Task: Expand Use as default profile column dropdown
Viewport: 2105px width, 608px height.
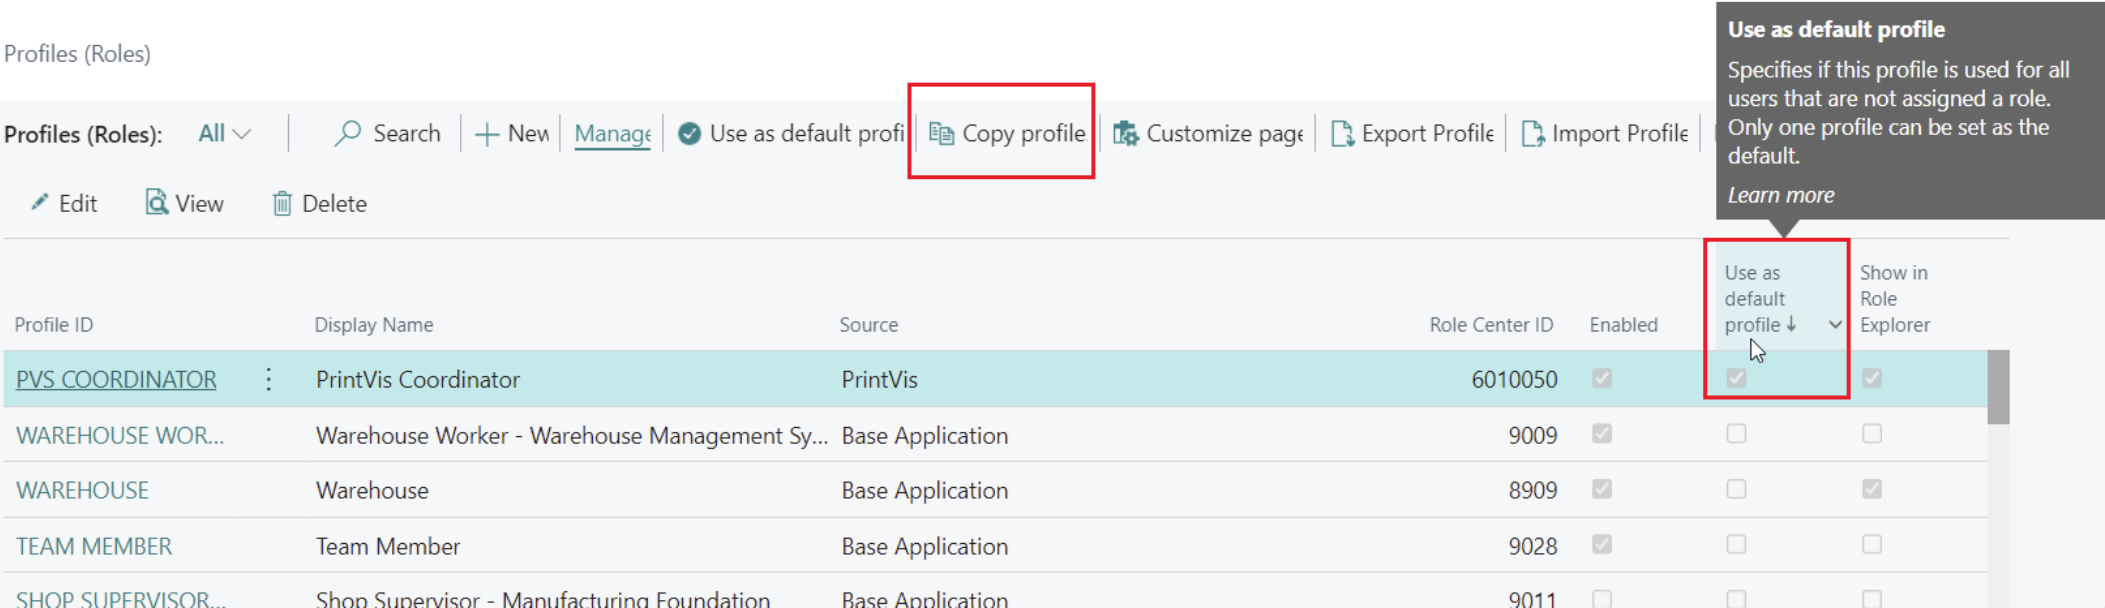Action: (1835, 325)
